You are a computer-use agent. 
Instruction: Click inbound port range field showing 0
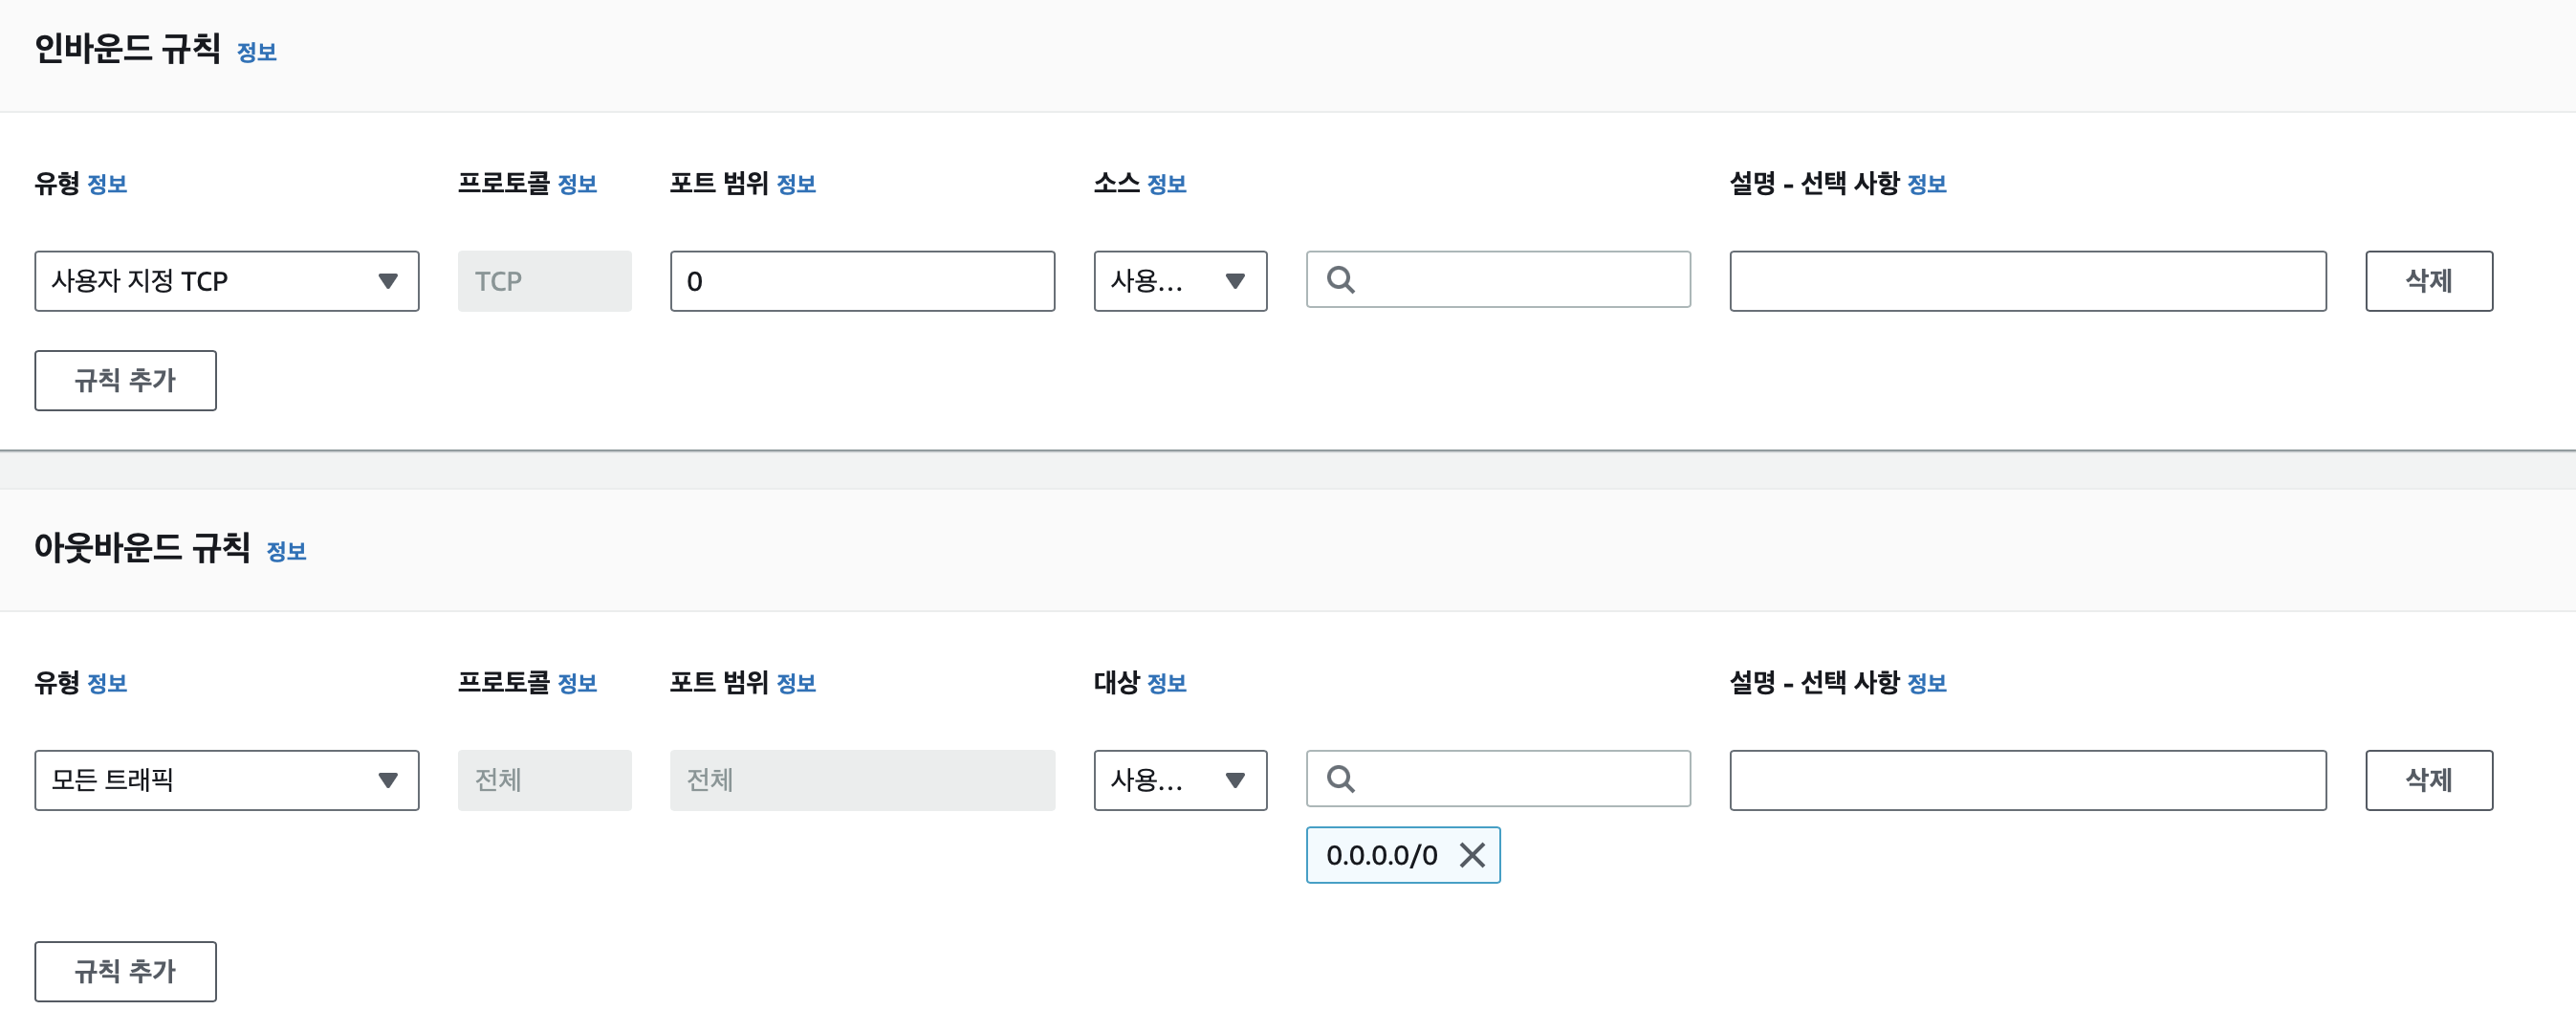click(862, 281)
